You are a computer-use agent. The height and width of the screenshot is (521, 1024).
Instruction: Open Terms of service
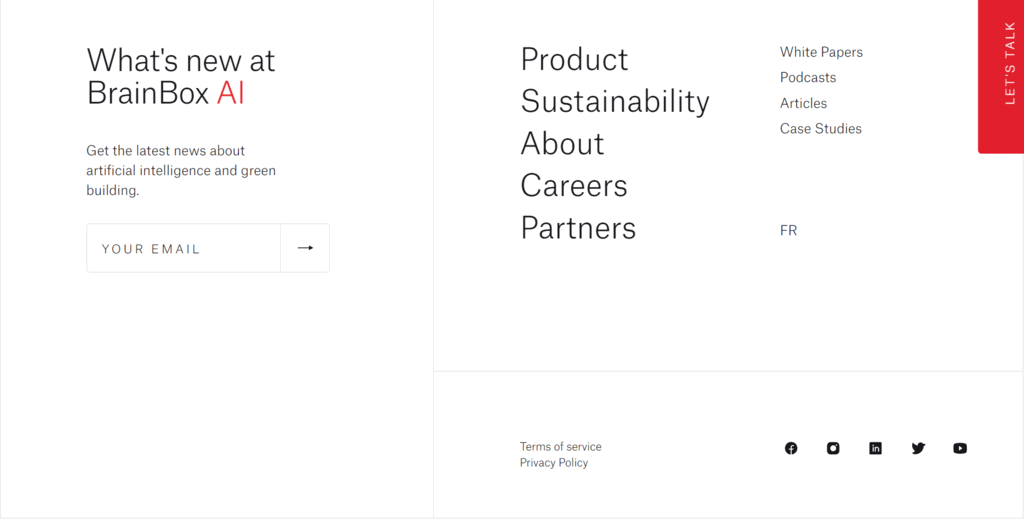coord(560,446)
